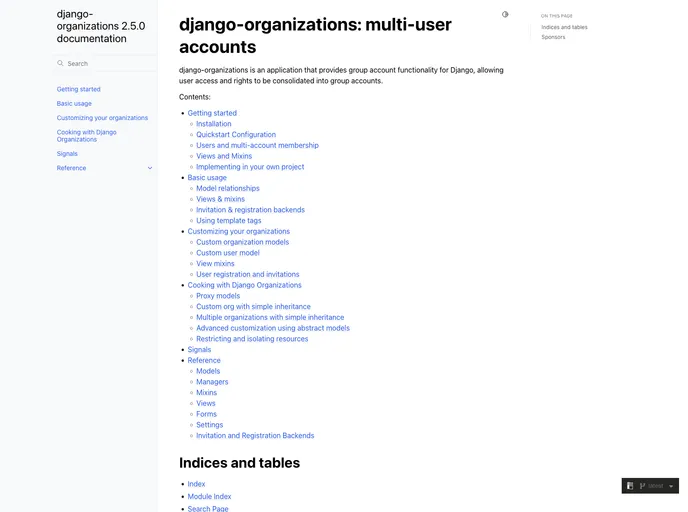Open Custom organization models link
688x512 pixels.
(243, 242)
